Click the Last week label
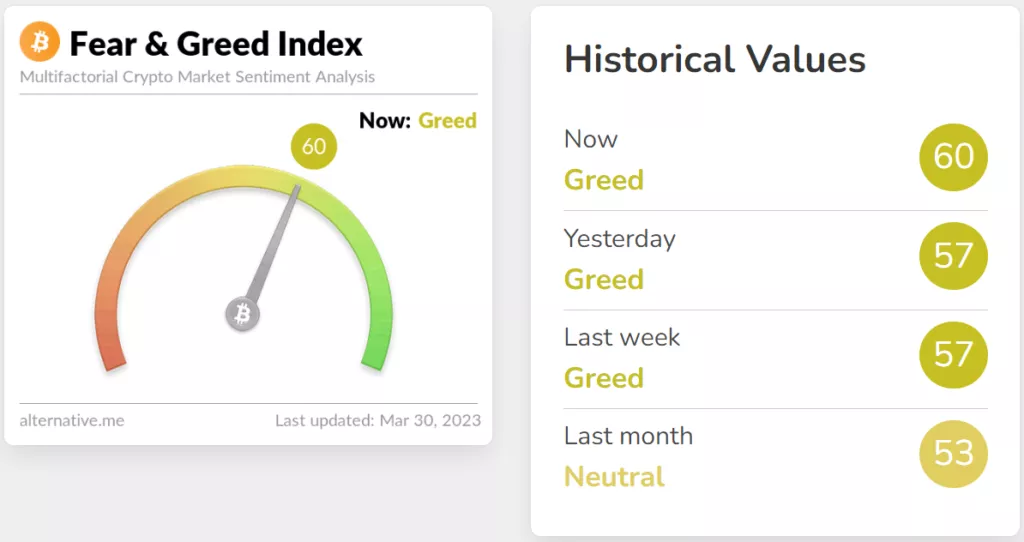Screen dimensions: 1024x542 tap(622, 338)
